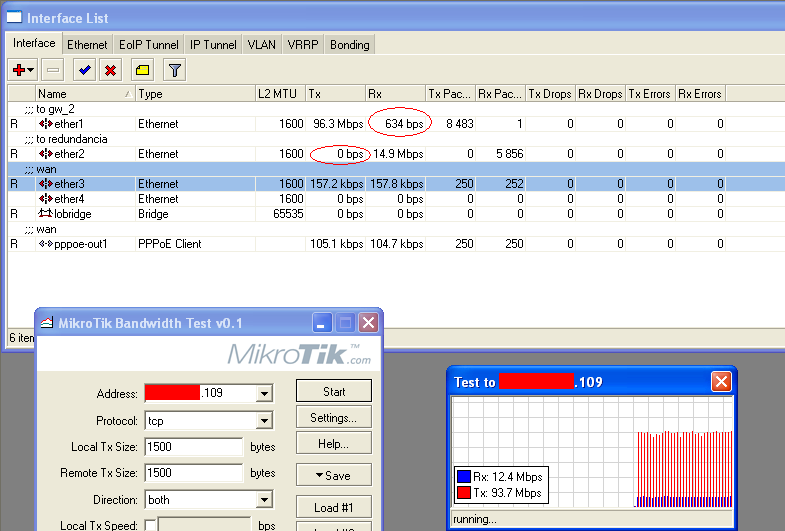The width and height of the screenshot is (785, 531).
Task: Click the blue Rx legend swatch
Action: [x=464, y=476]
